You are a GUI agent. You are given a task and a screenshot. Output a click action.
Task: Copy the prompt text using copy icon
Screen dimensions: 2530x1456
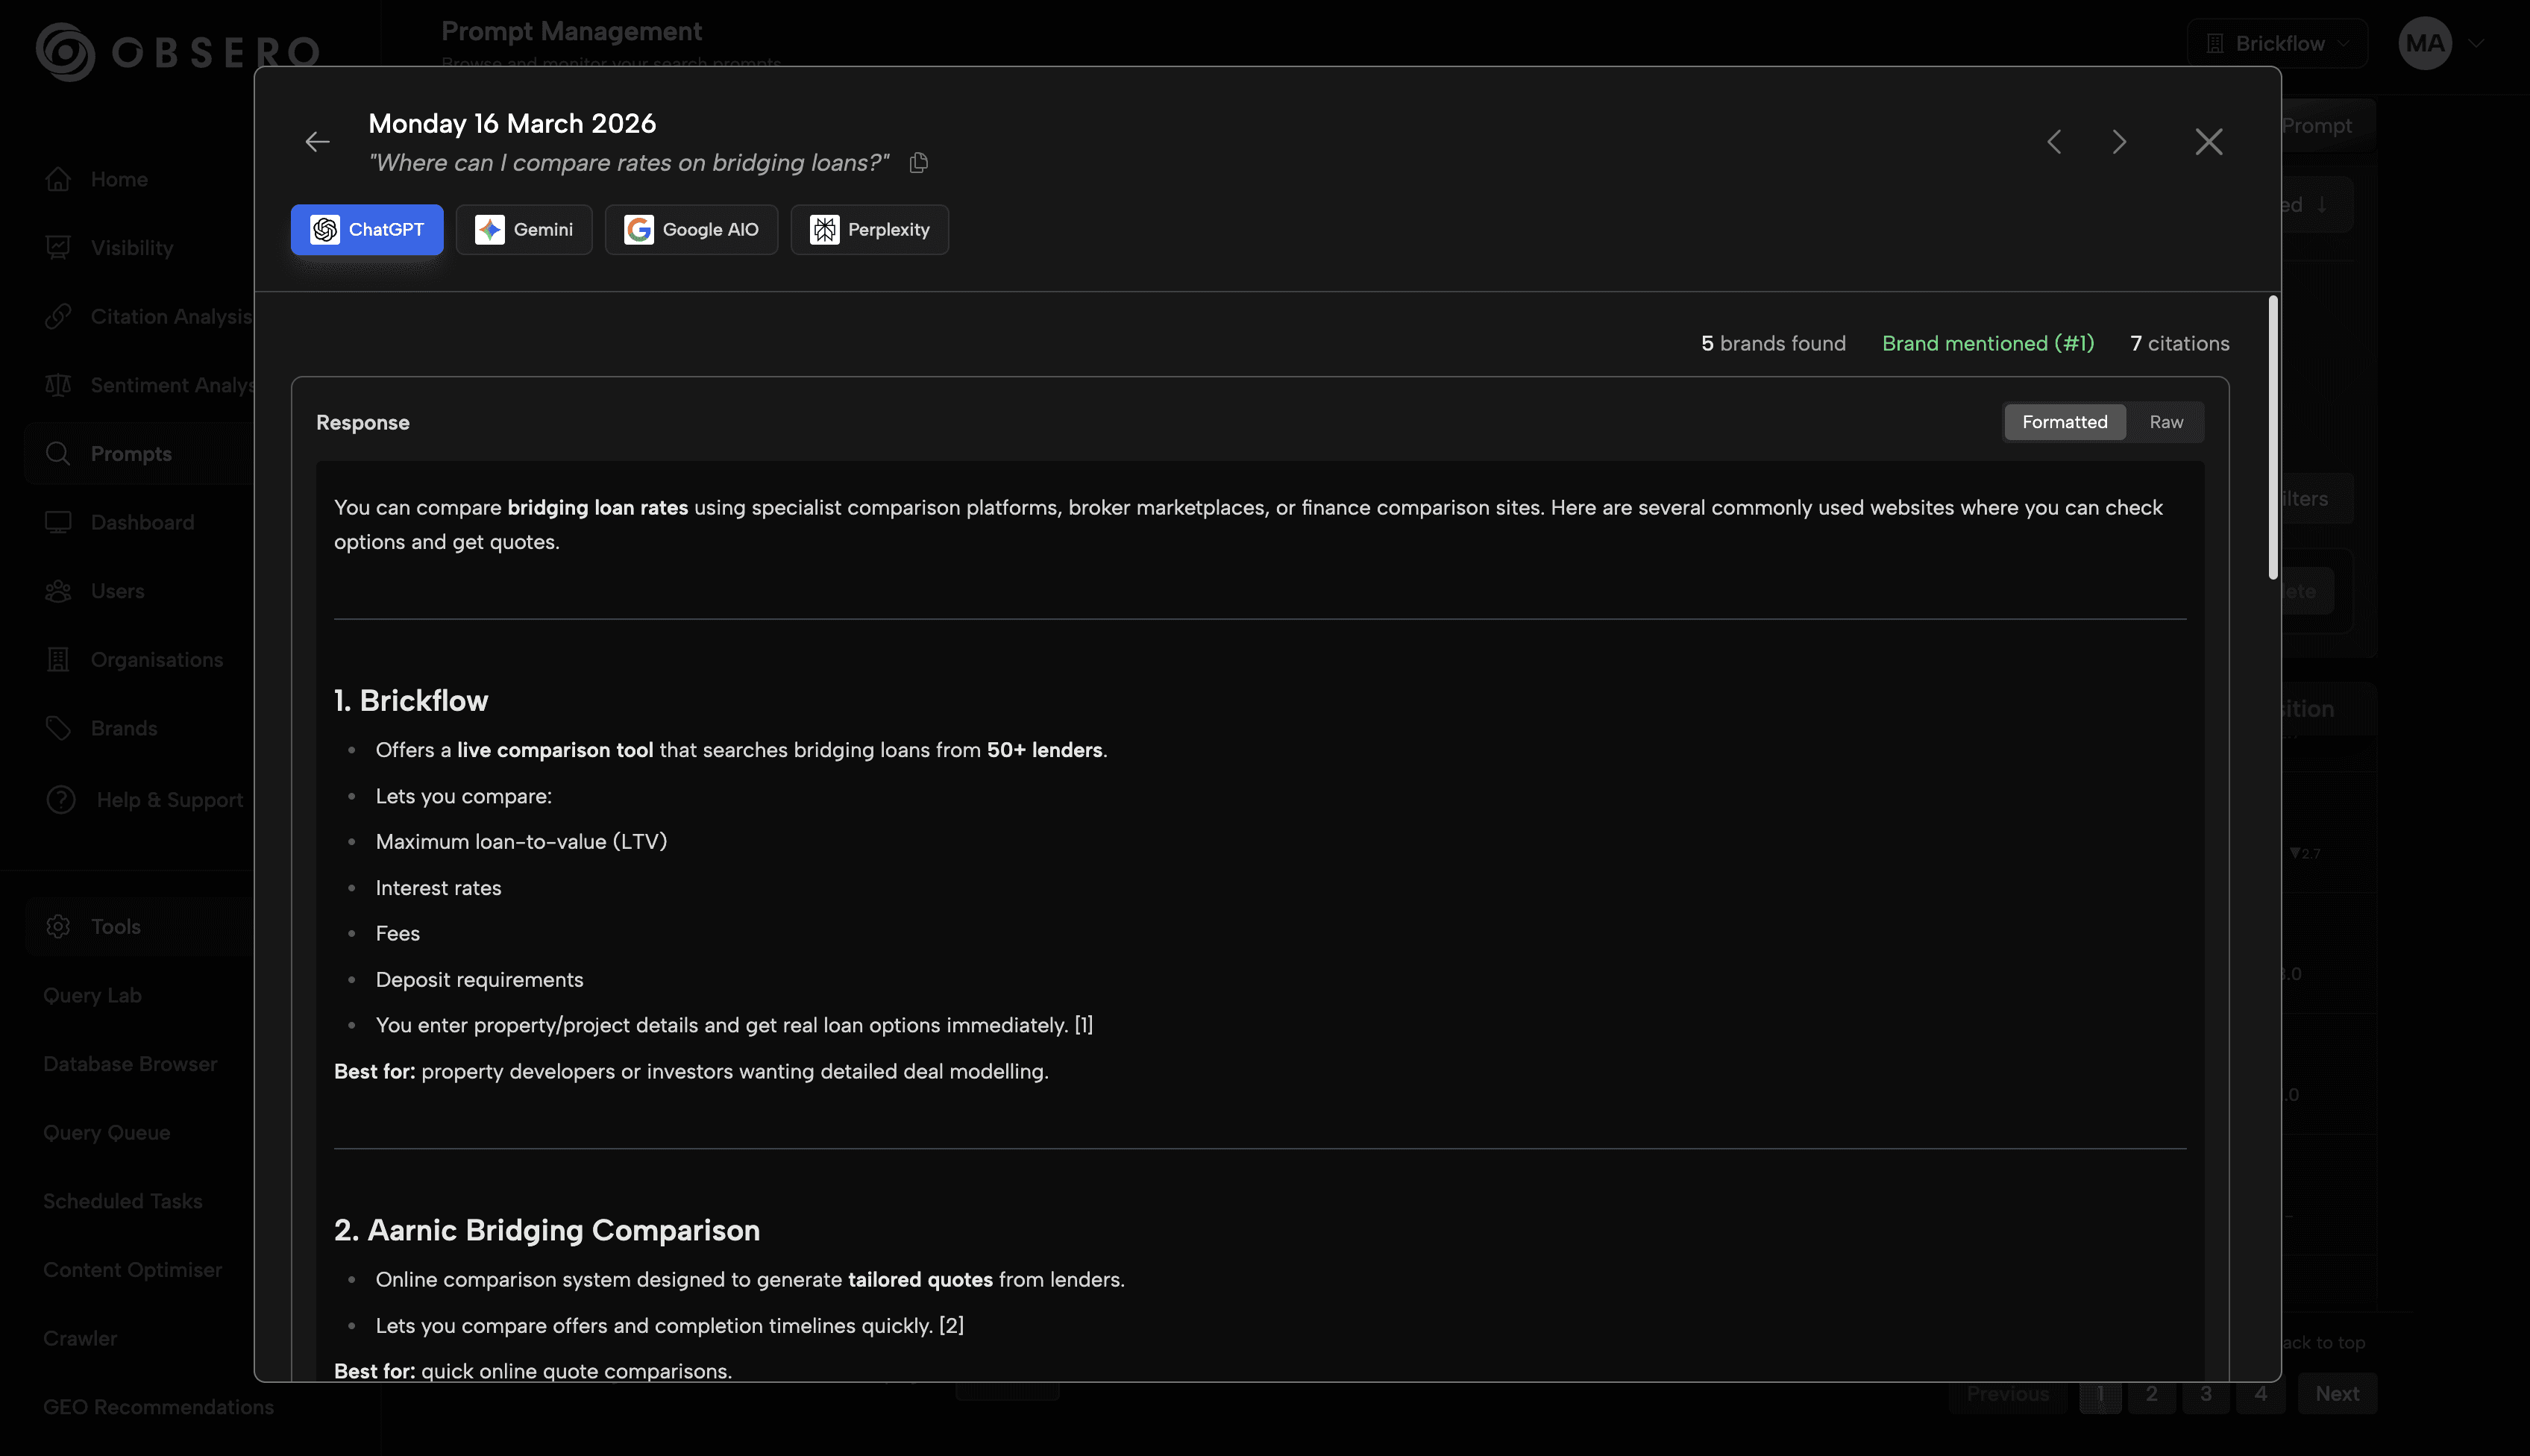[918, 163]
